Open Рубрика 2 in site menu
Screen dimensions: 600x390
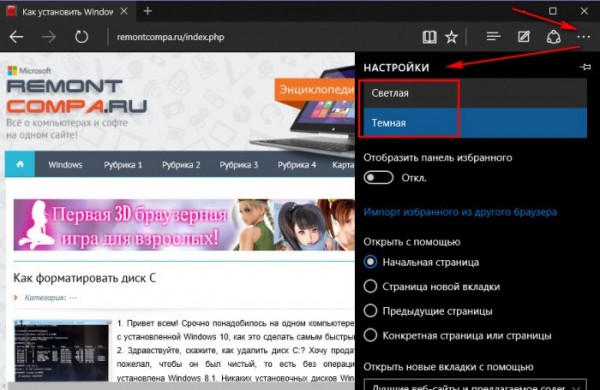pos(181,165)
